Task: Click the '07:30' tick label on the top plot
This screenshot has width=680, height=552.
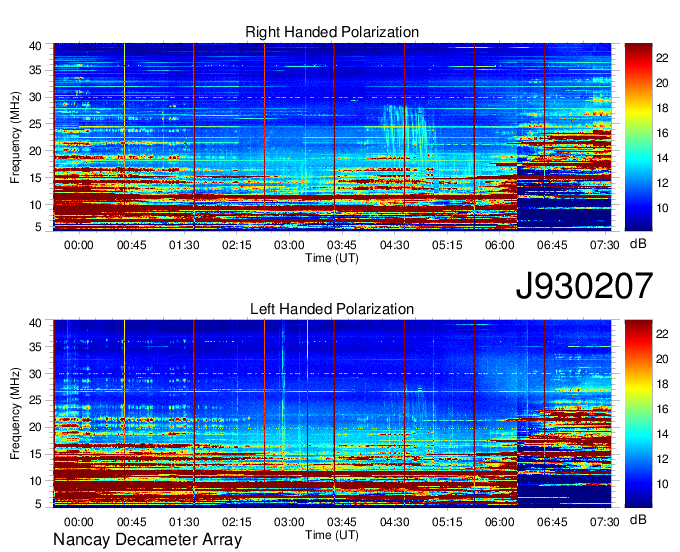Action: (605, 245)
